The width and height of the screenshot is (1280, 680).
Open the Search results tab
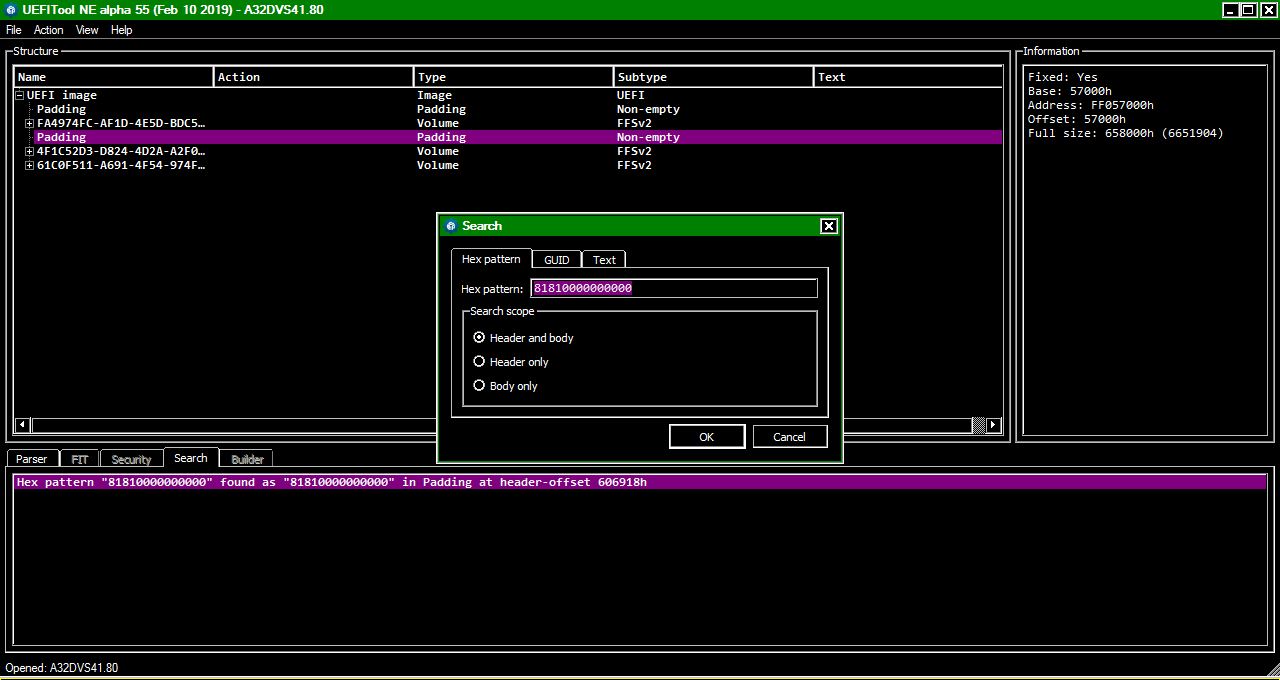pos(191,458)
